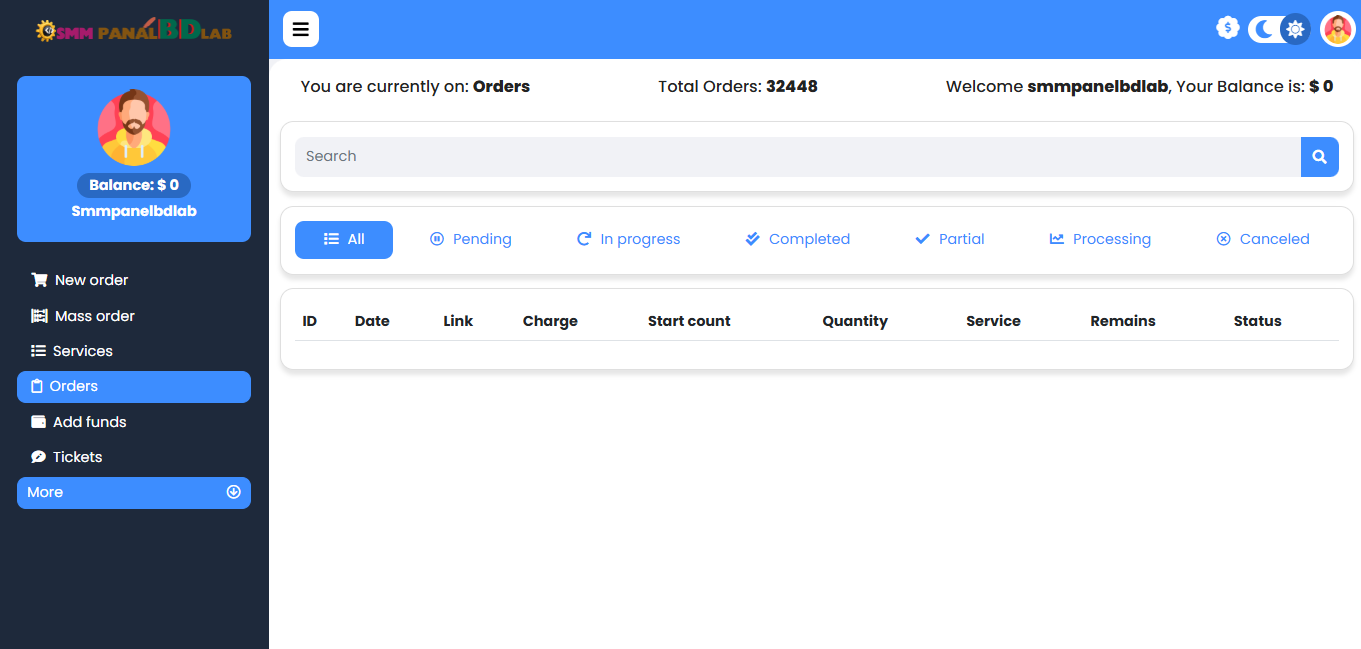1361x649 pixels.
Task: Click the Add funds wallet icon
Action: (39, 422)
